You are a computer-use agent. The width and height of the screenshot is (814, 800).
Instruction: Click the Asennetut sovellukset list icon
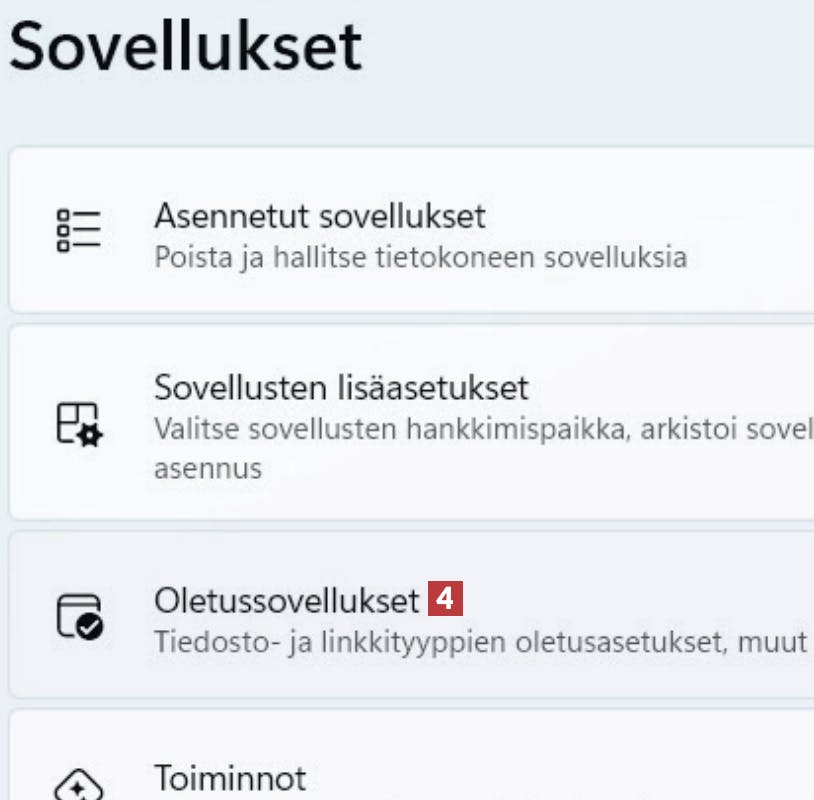coord(79,230)
